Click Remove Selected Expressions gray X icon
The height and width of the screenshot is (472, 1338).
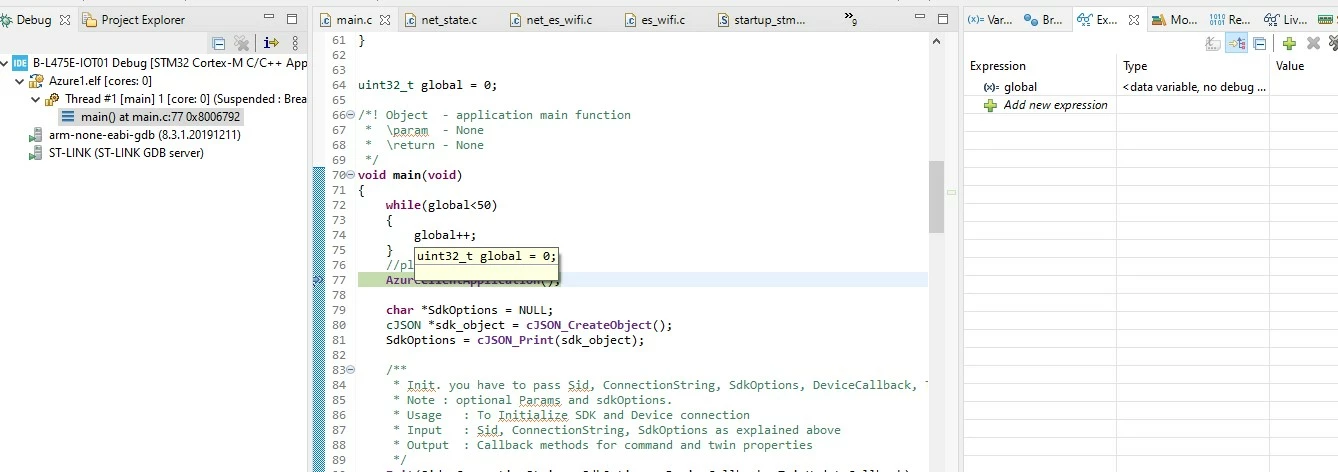point(1313,43)
